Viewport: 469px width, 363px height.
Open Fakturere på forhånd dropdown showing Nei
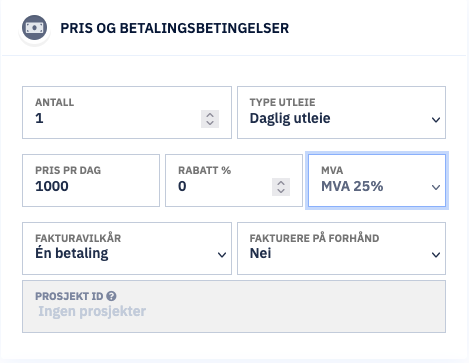341,249
